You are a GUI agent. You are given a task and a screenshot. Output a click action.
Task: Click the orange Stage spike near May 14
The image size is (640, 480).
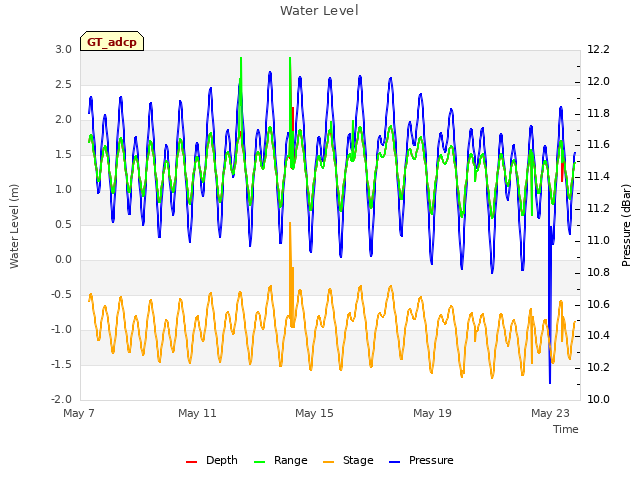click(291, 273)
